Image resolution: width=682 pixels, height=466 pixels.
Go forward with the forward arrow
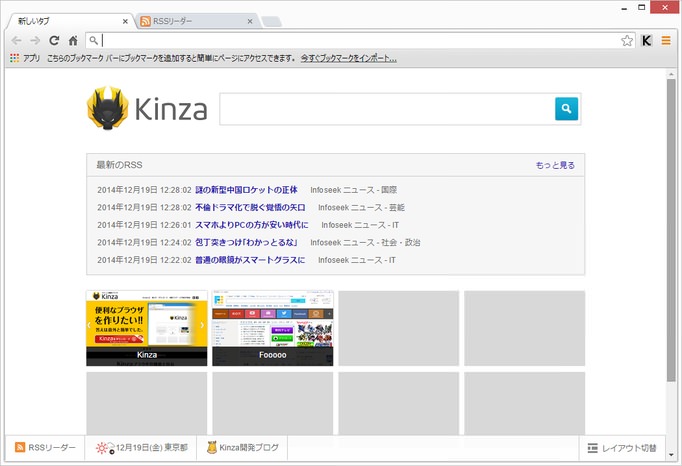35,41
